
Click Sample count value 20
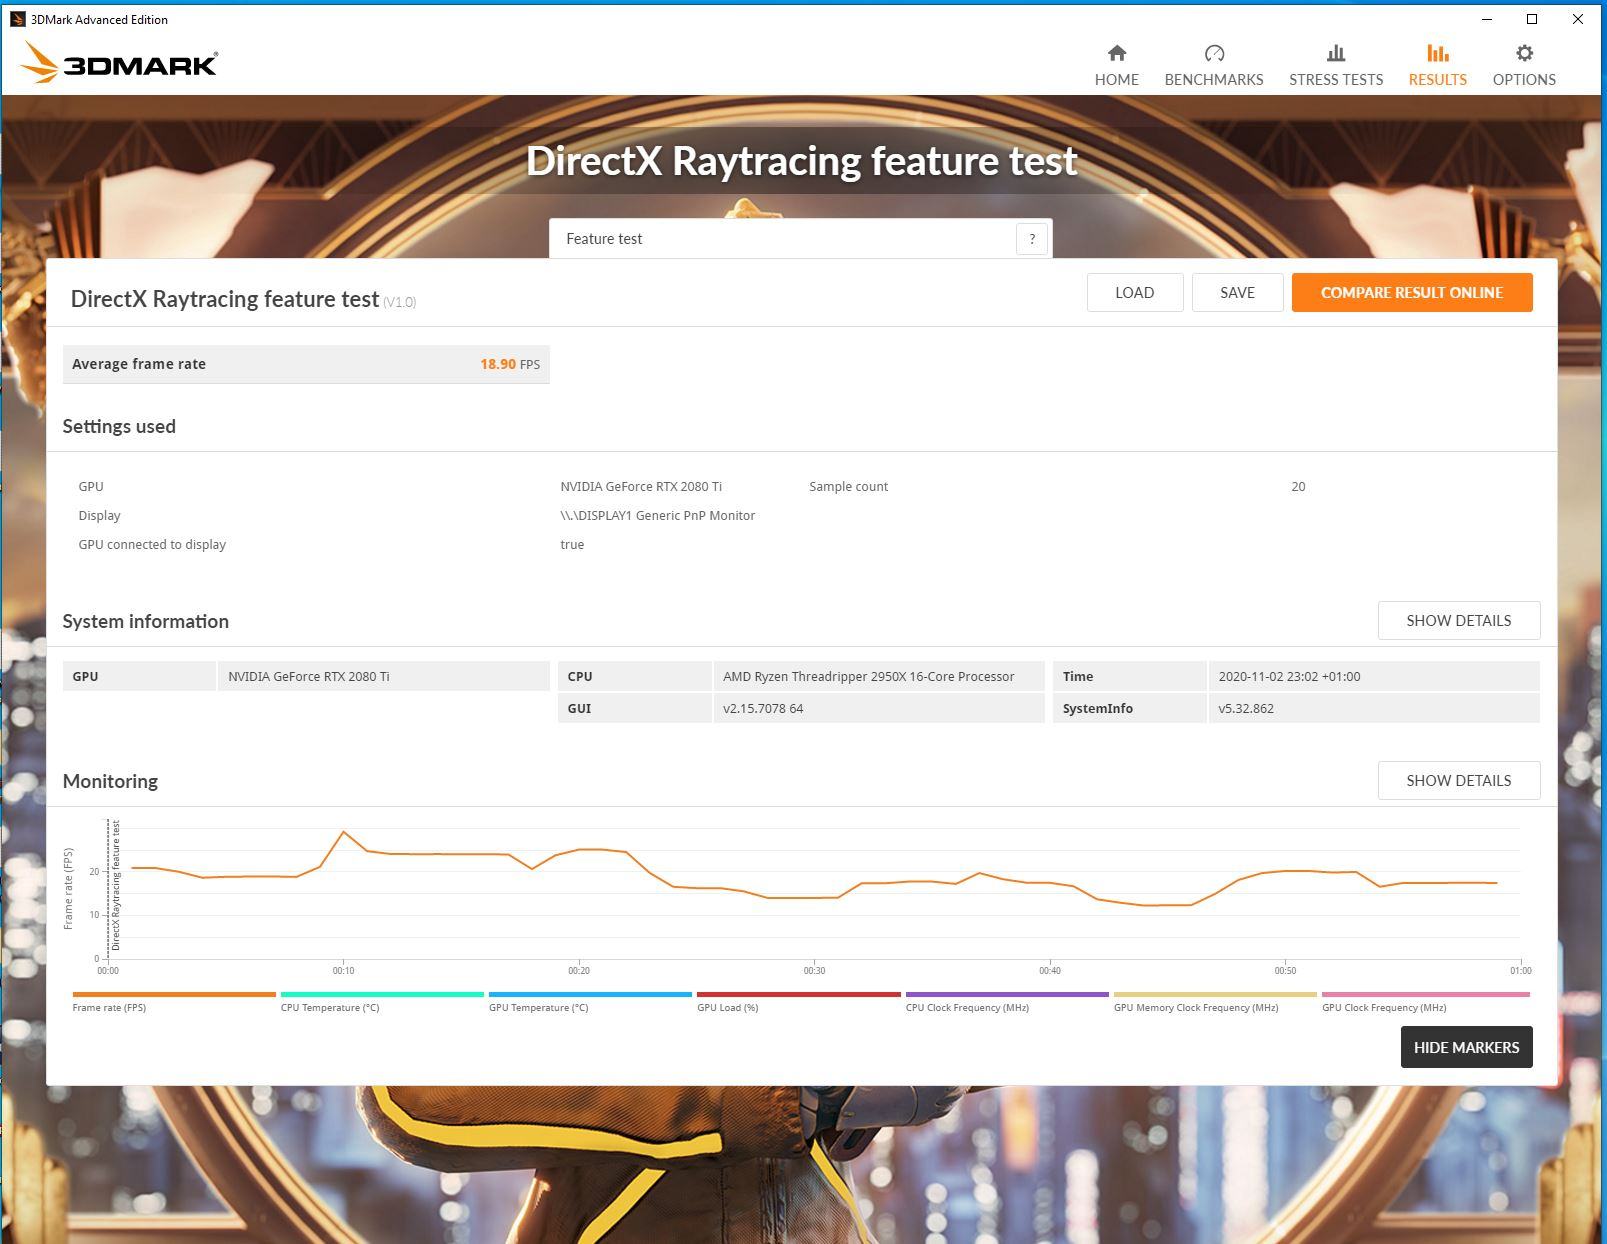[x=1298, y=486]
